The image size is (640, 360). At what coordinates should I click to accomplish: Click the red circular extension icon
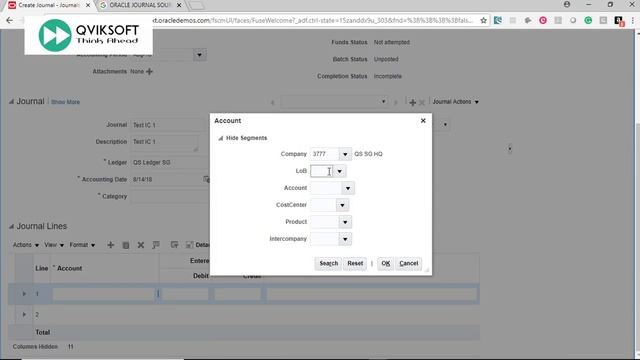(x=543, y=20)
